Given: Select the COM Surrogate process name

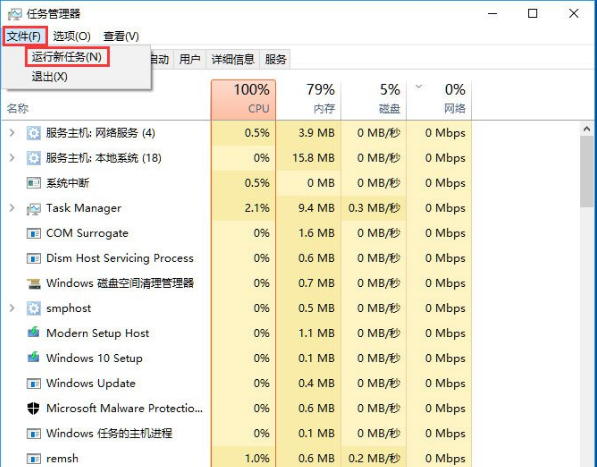Looking at the screenshot, I should click(x=87, y=233).
